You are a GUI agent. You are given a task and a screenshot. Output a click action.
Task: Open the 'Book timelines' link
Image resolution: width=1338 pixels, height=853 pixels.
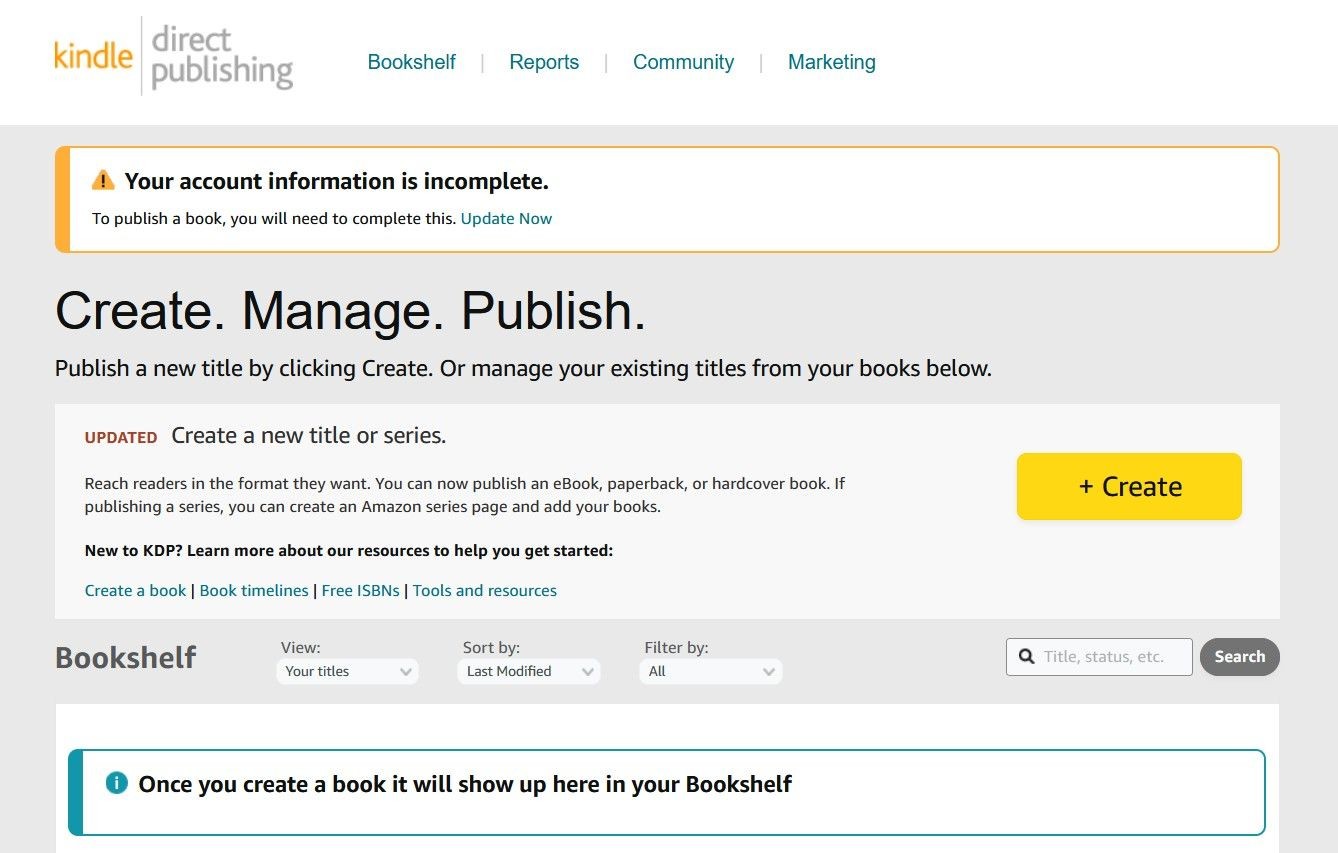[254, 590]
